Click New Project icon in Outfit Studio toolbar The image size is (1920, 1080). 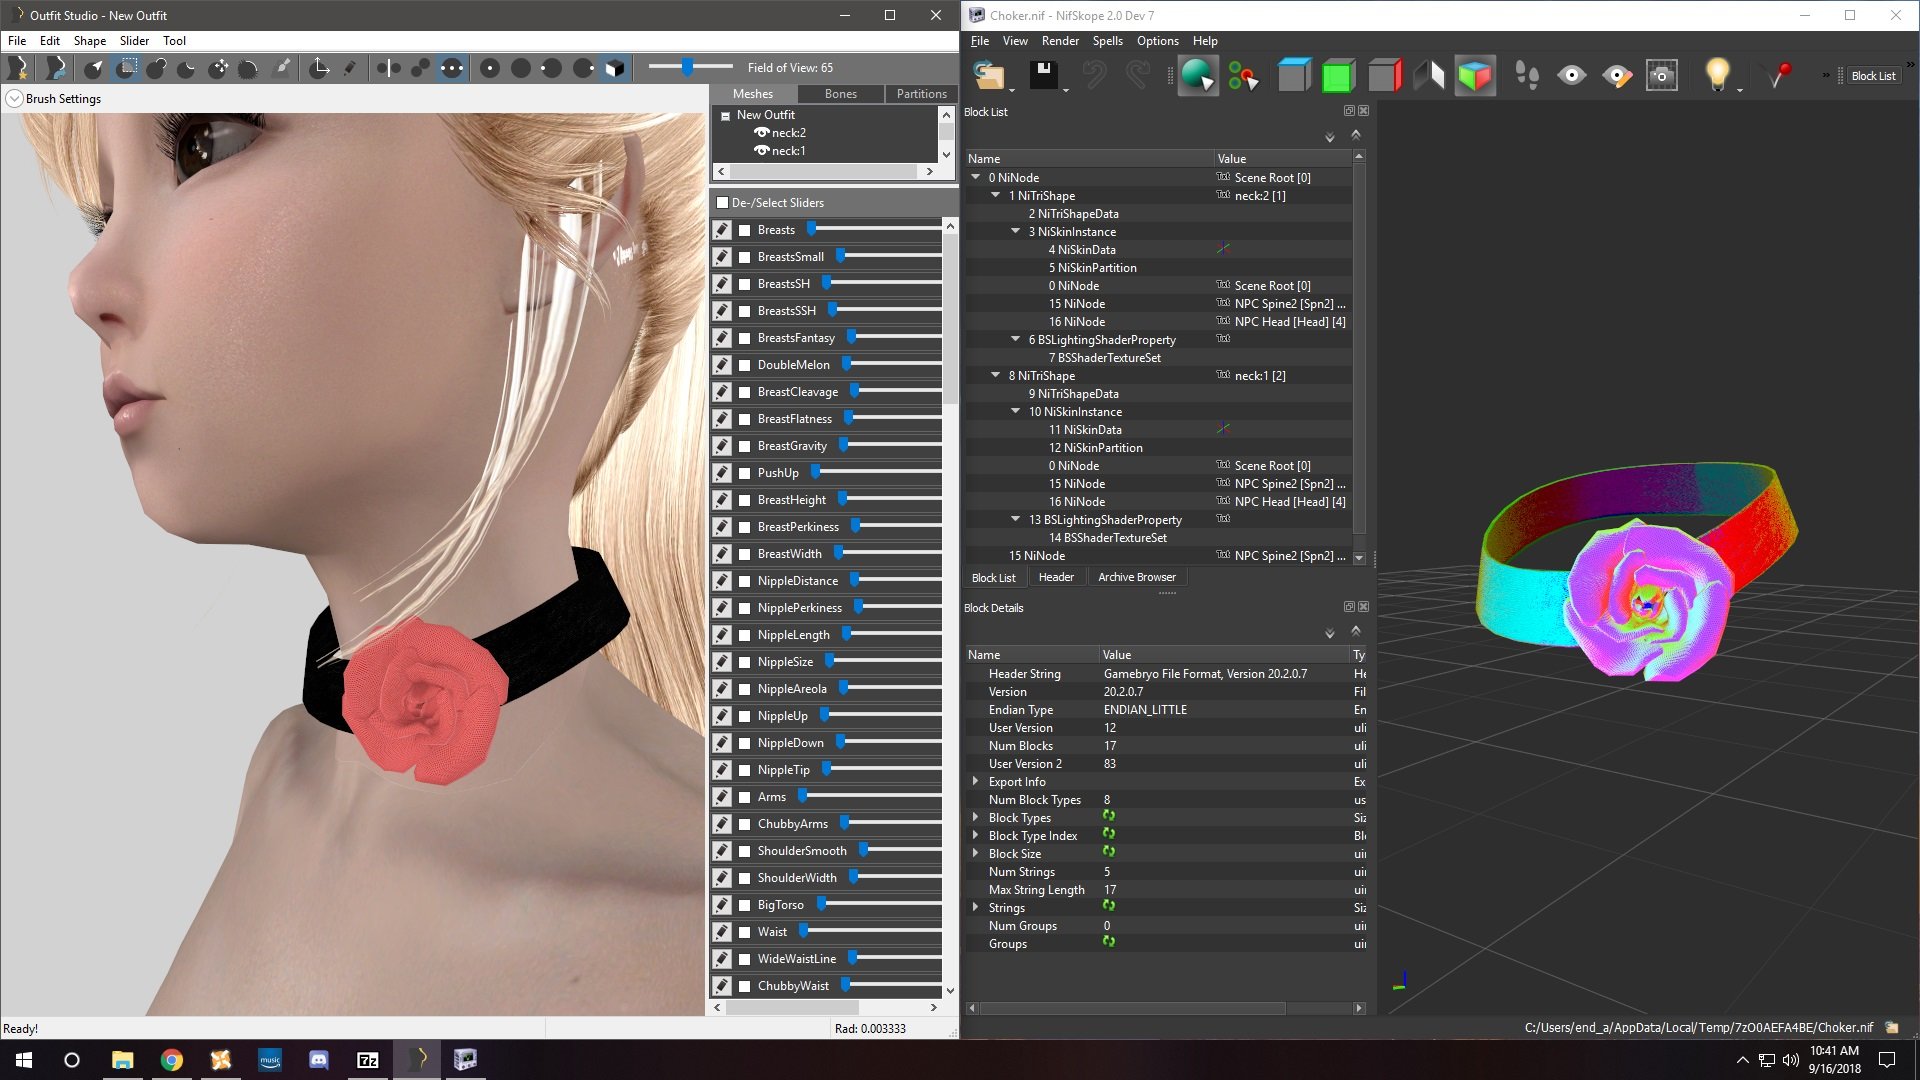[18, 68]
